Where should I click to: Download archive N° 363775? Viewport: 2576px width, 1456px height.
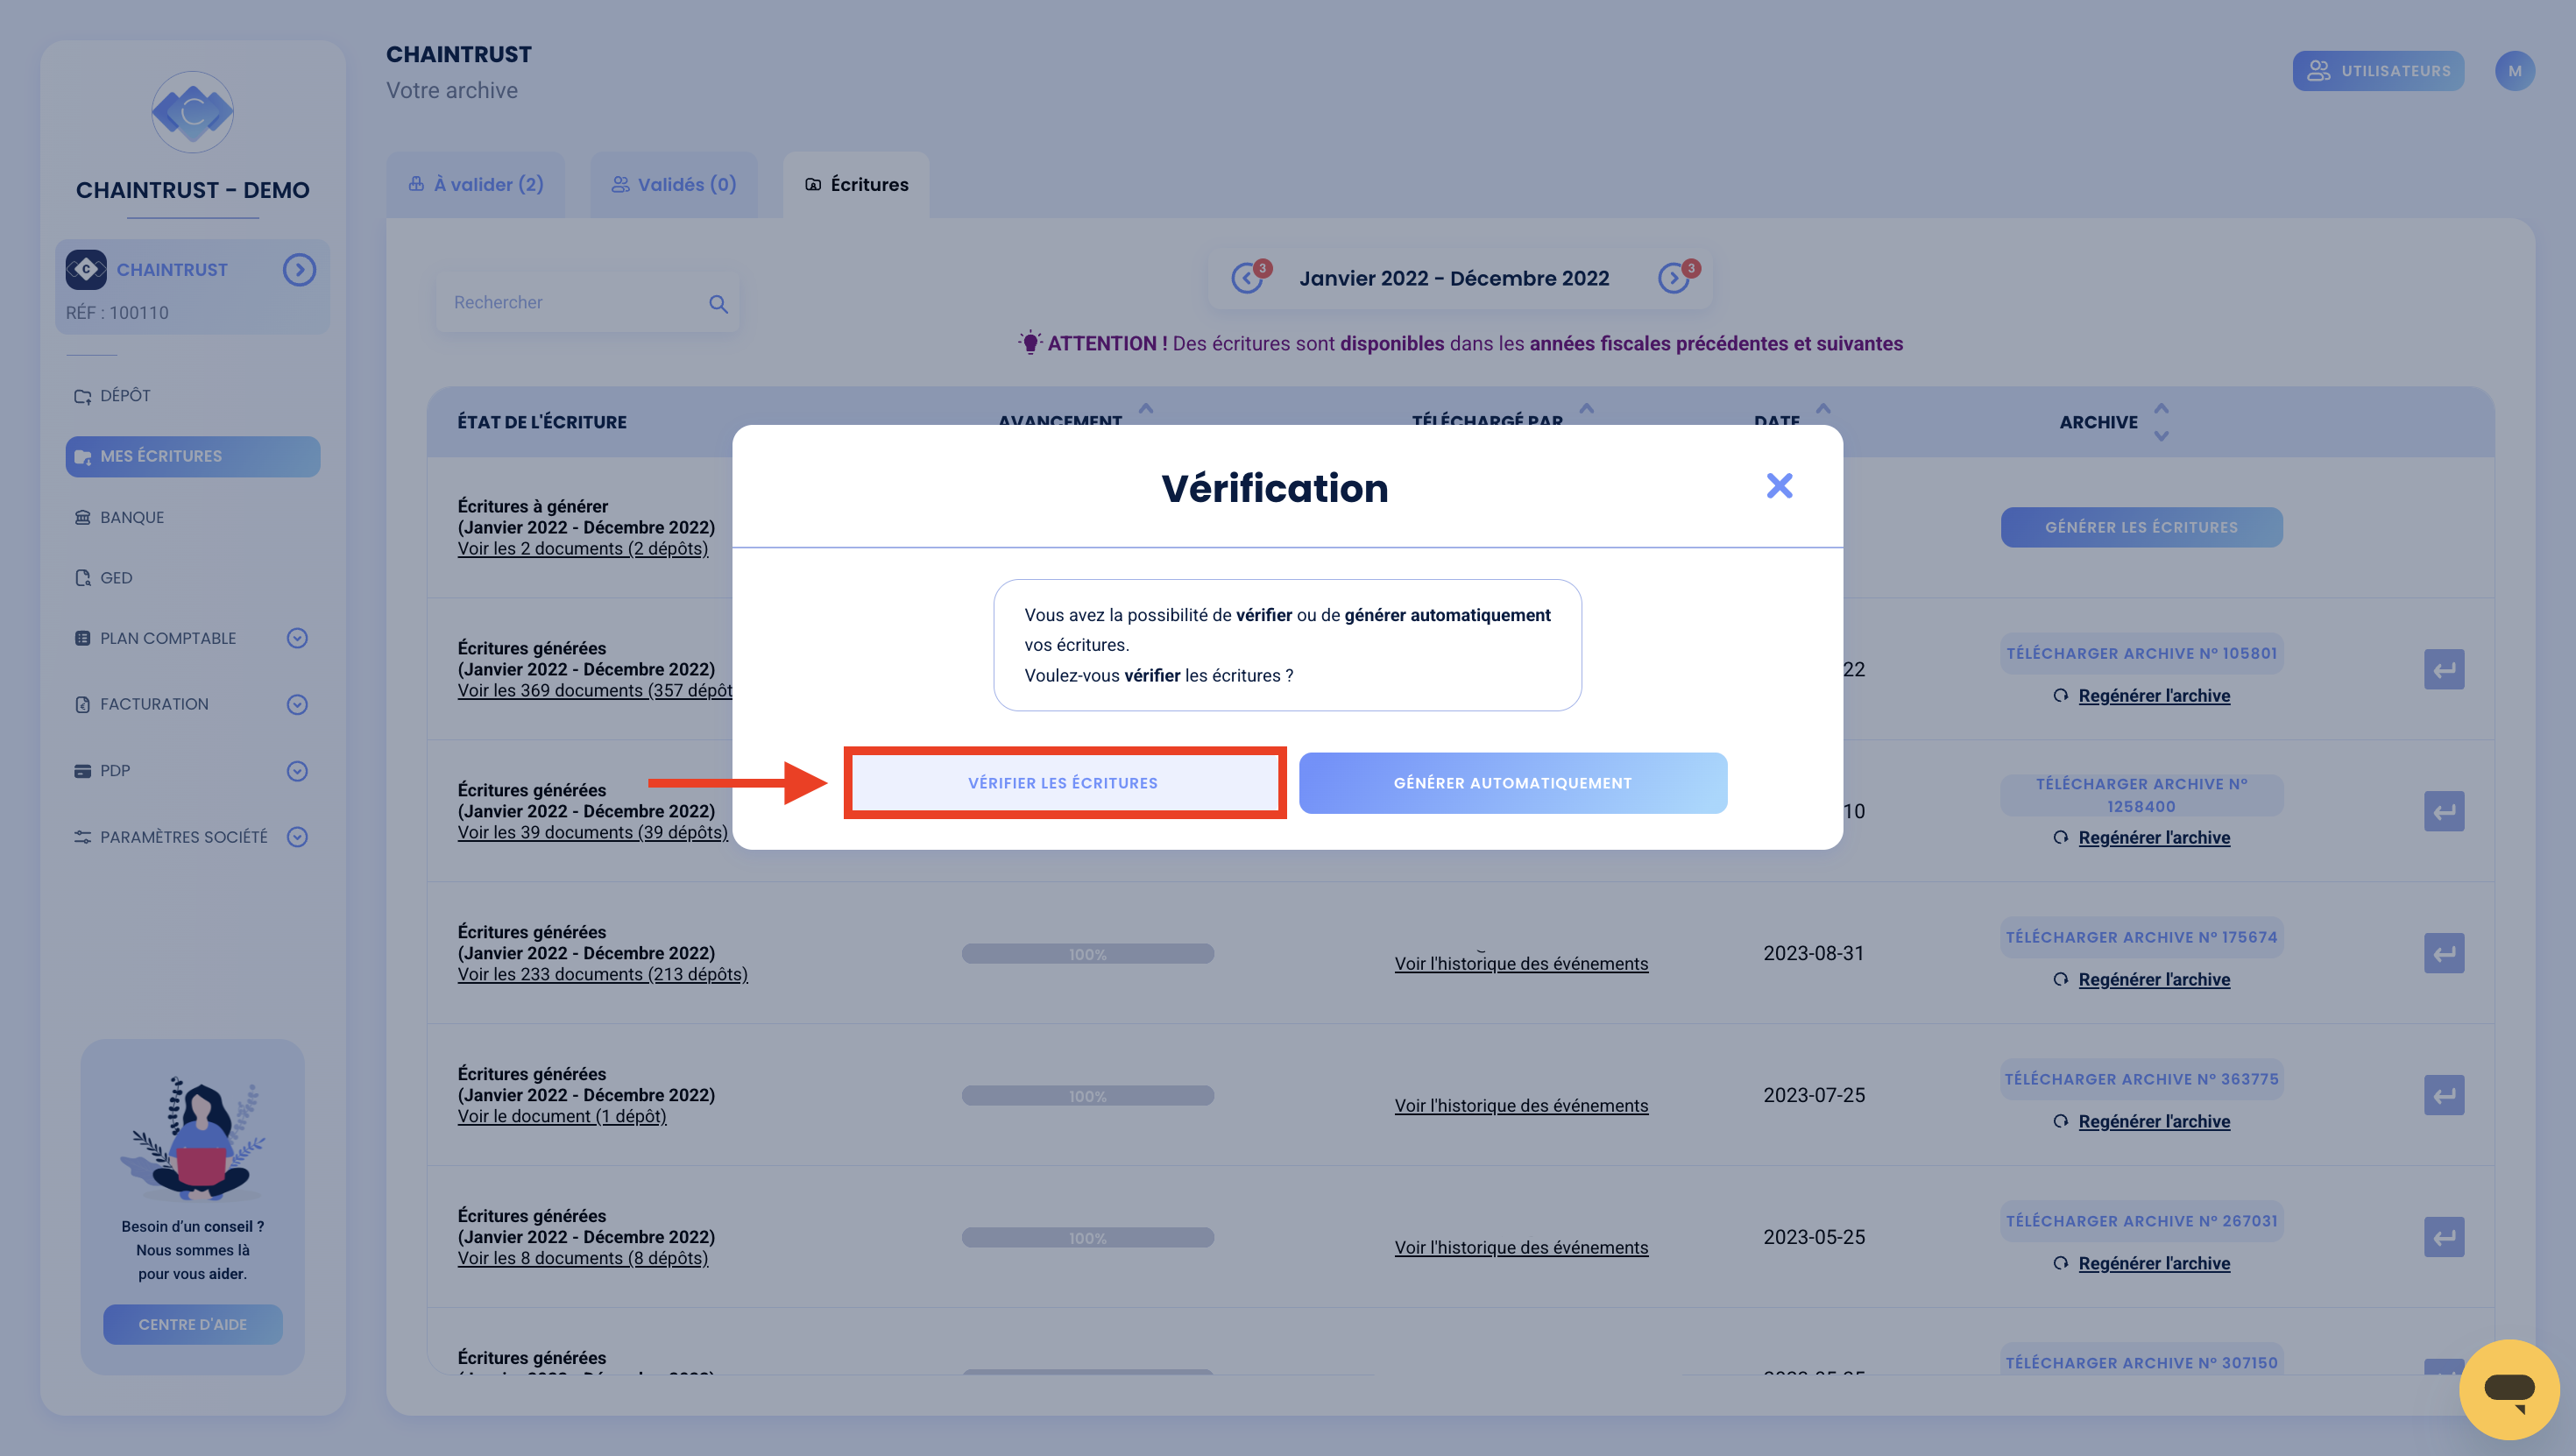pos(2141,1079)
